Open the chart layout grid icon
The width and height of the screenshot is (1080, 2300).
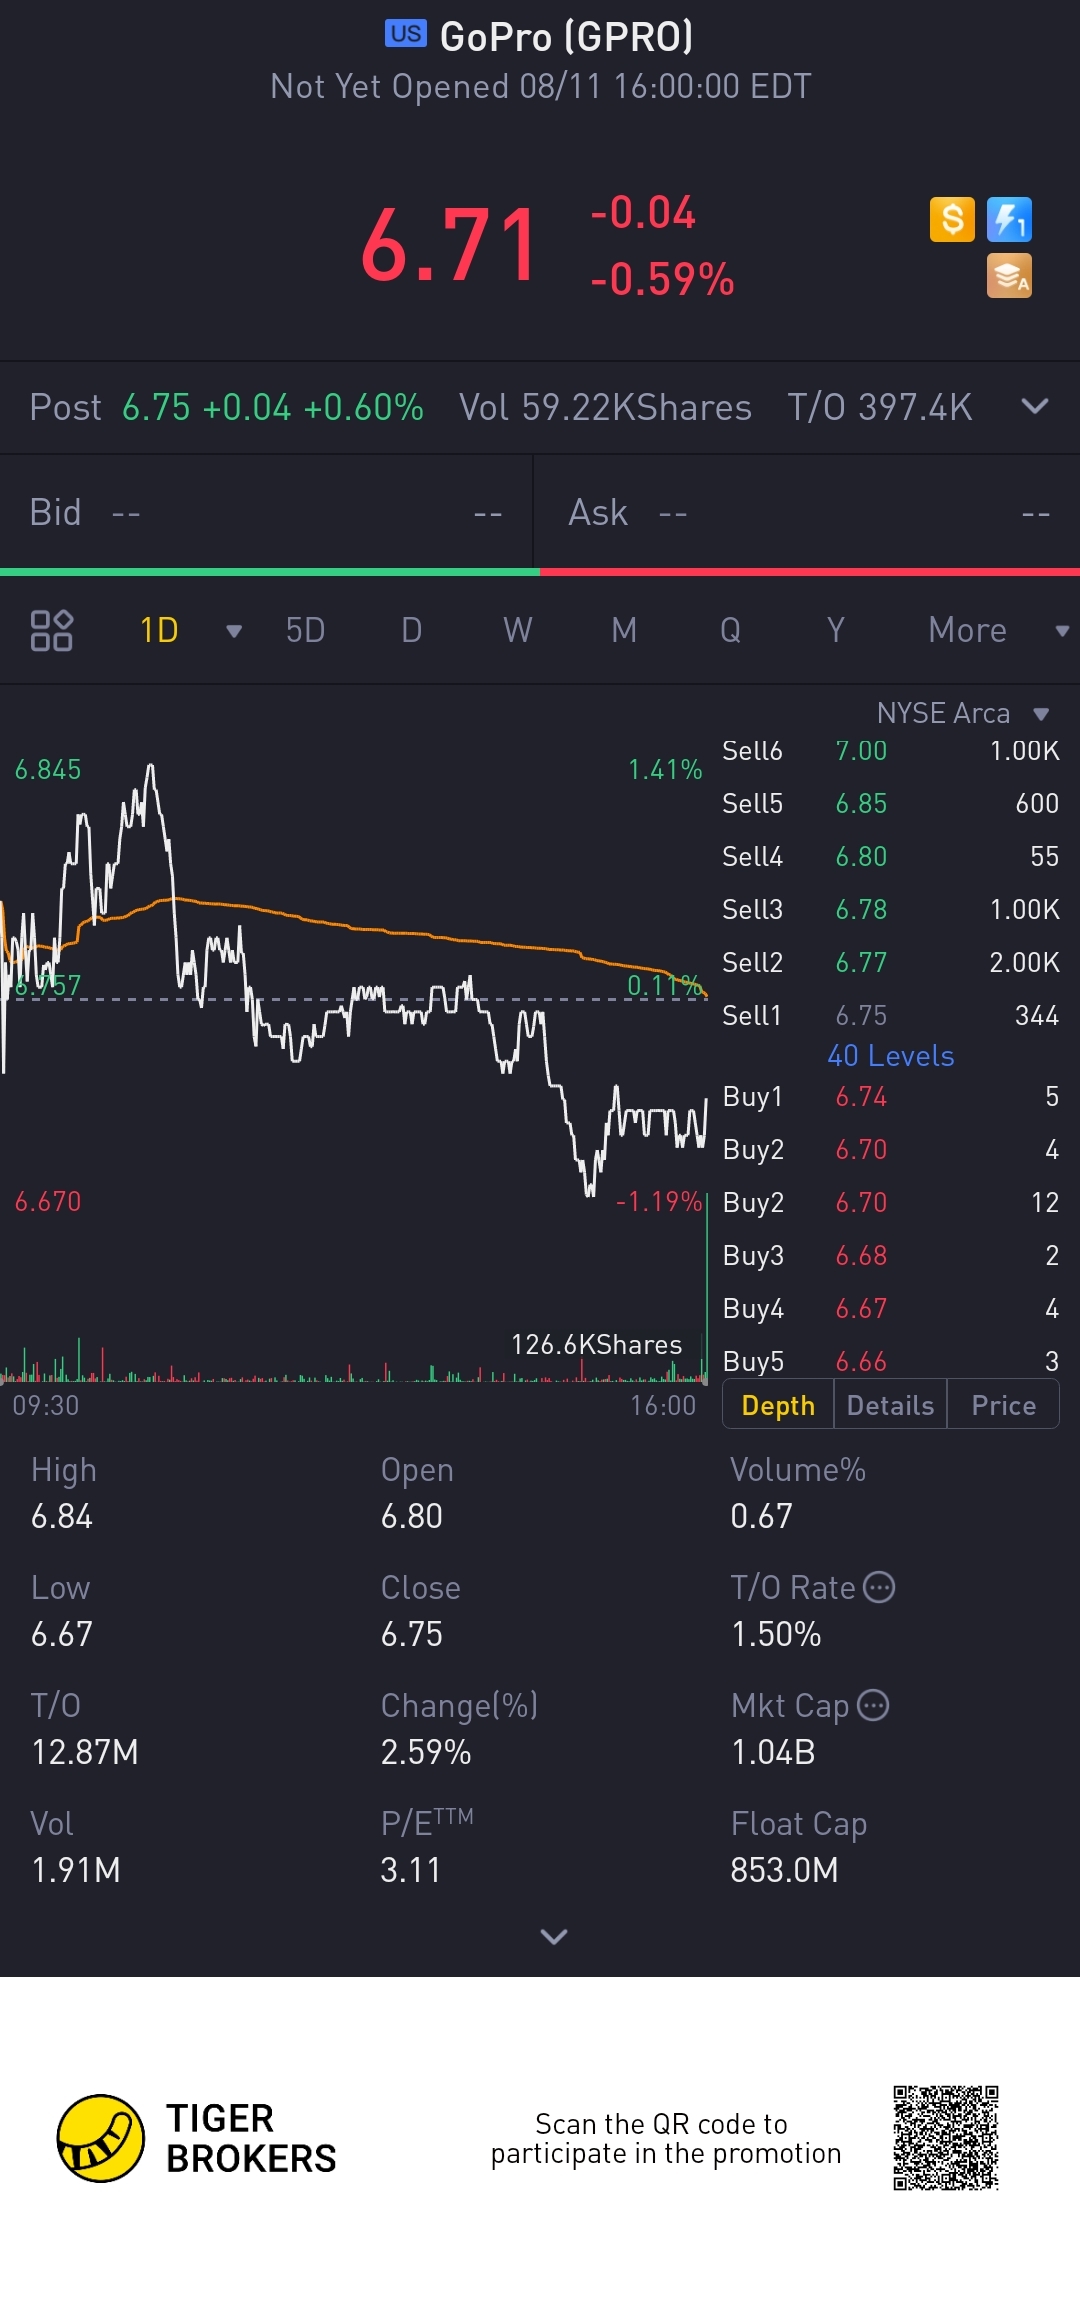click(52, 630)
